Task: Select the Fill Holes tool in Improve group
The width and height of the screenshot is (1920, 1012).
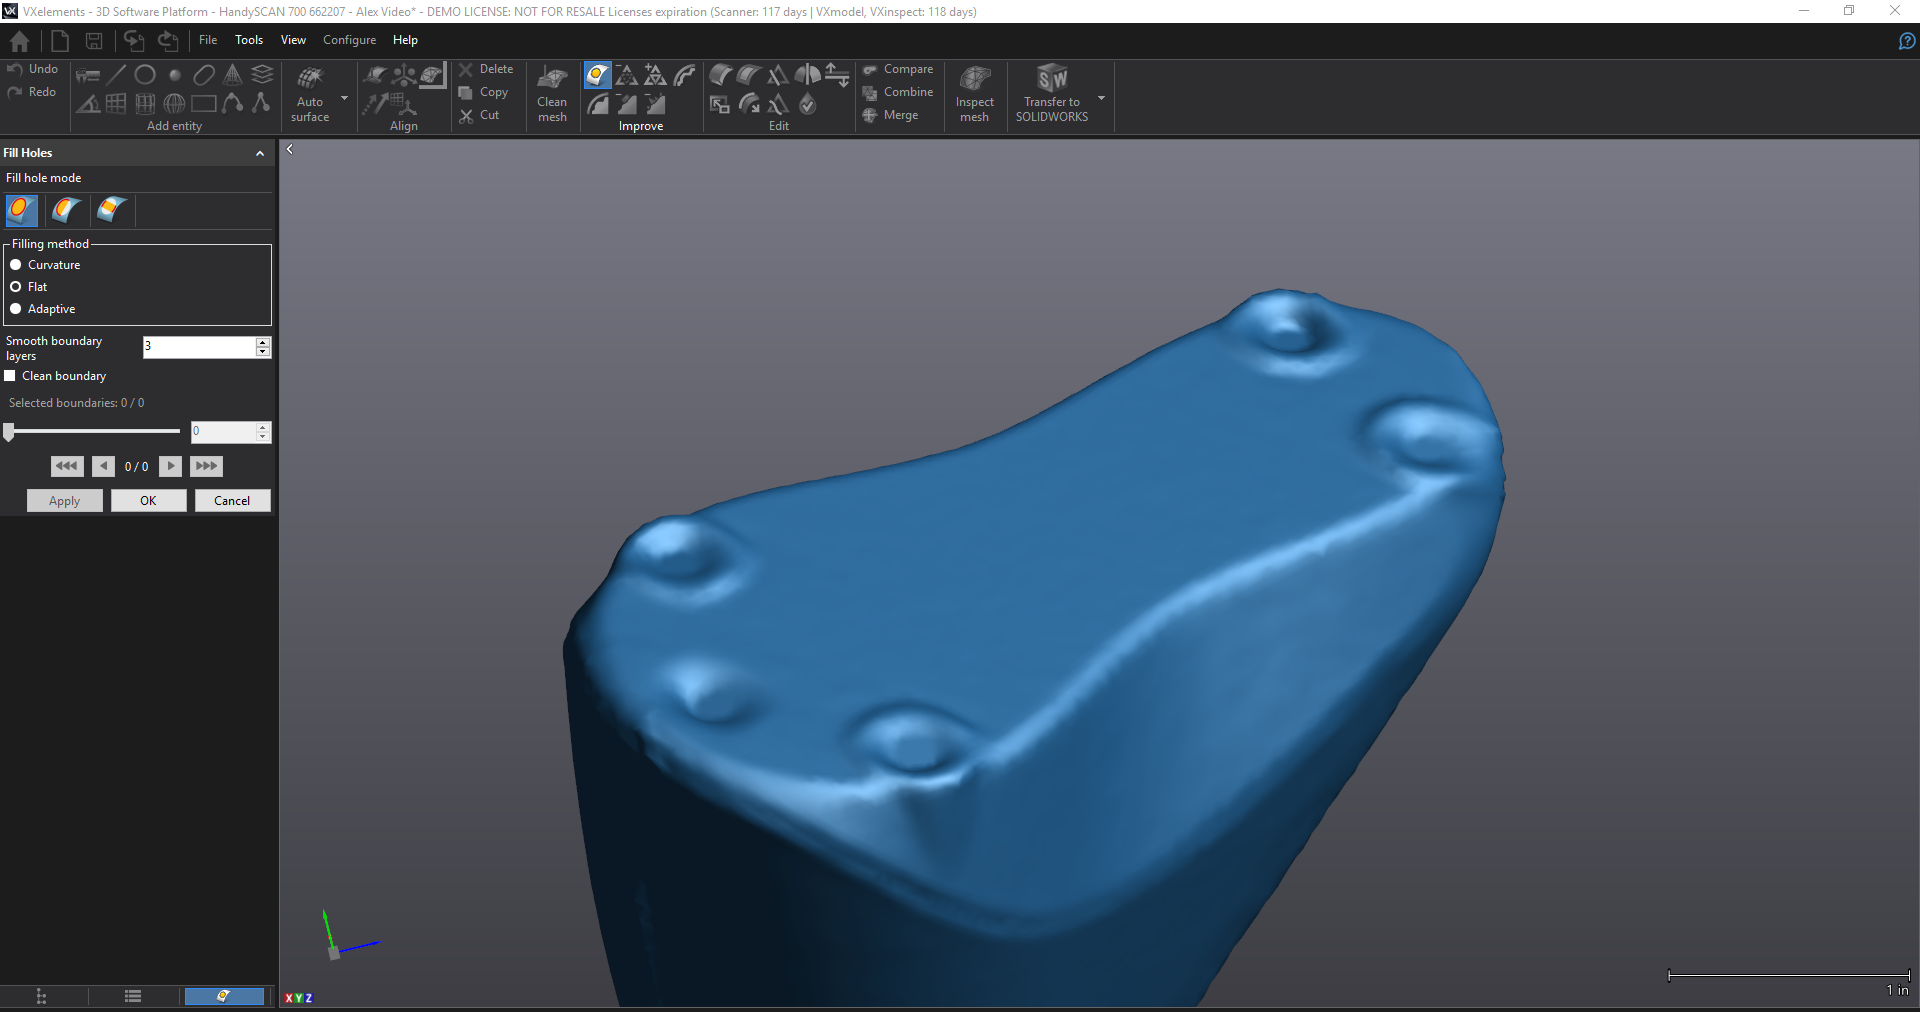Action: 597,75
